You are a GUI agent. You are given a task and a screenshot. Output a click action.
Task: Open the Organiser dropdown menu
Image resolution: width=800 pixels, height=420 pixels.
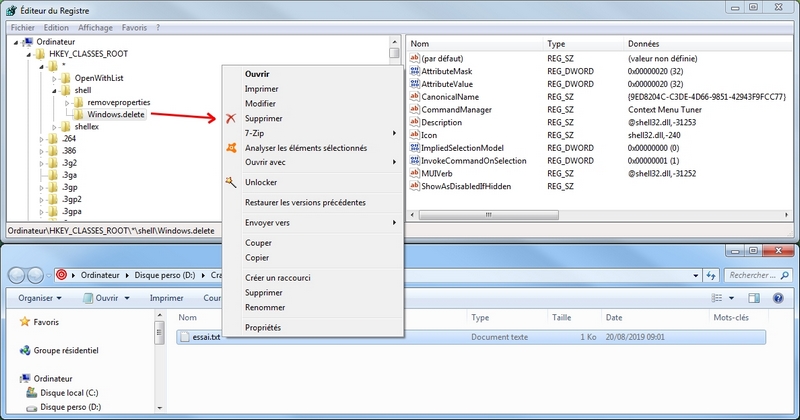pyautogui.click(x=39, y=298)
